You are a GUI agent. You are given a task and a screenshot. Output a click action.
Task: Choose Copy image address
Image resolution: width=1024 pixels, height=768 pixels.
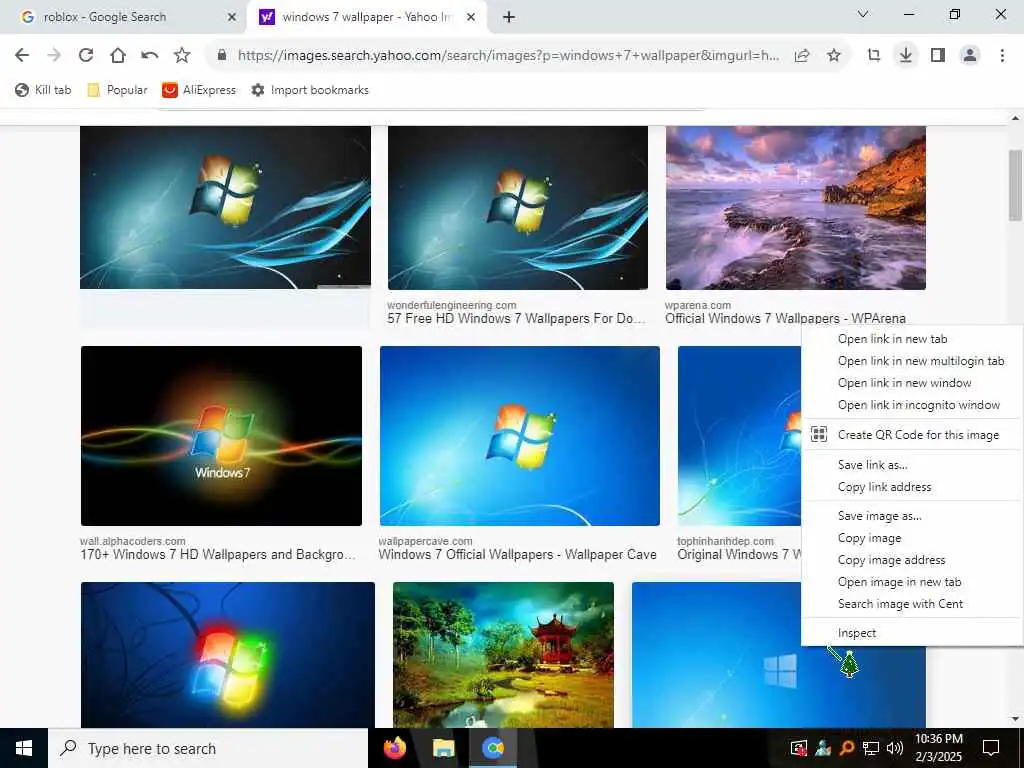pos(912,560)
